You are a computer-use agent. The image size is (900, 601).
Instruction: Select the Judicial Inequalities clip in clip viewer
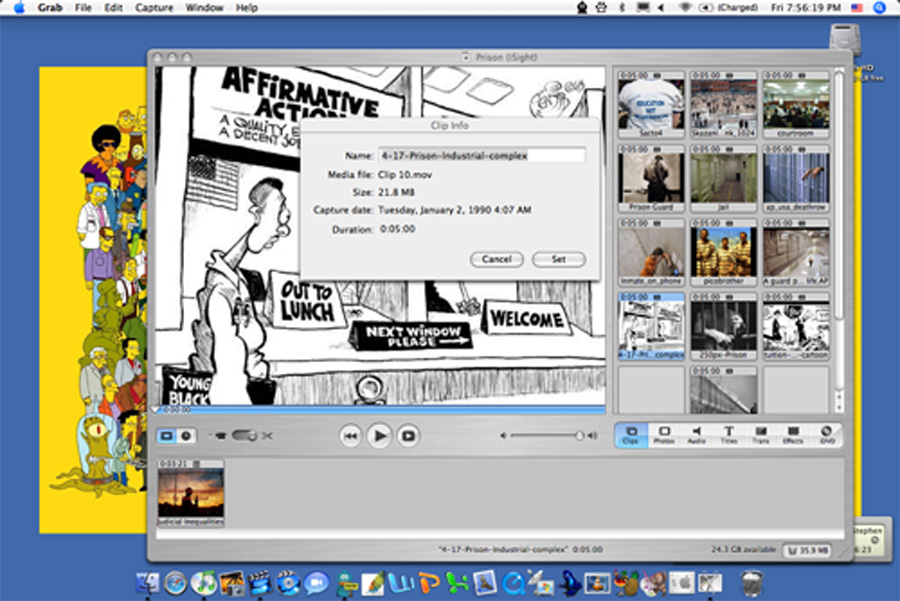click(191, 493)
